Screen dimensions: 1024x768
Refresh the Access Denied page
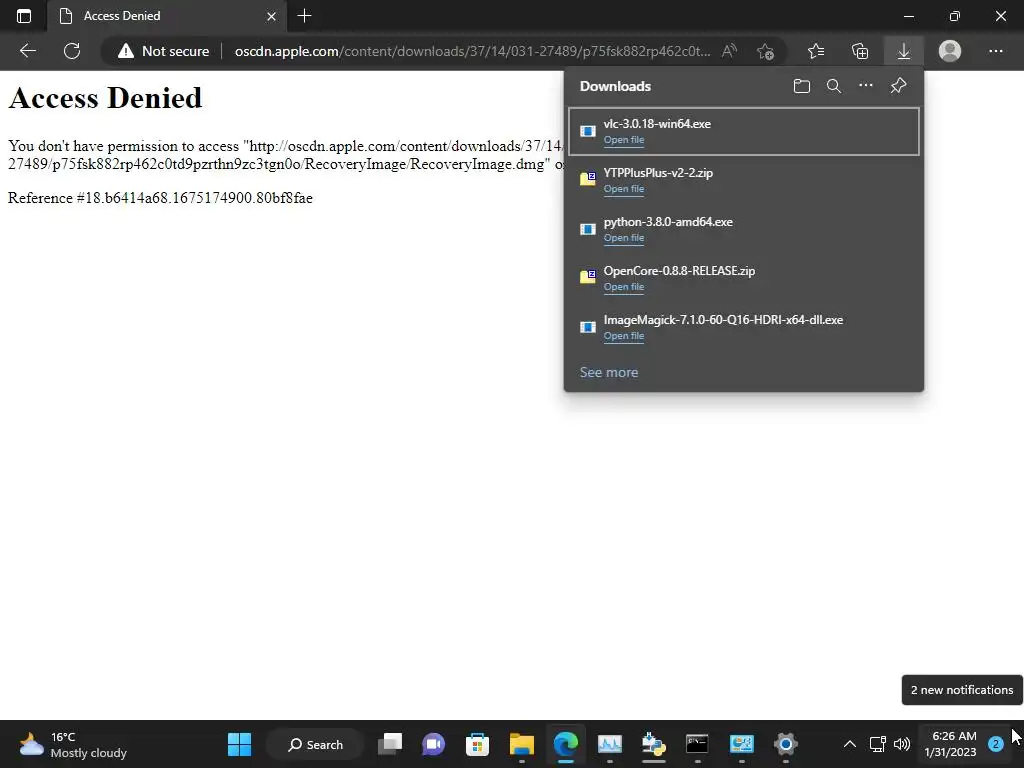[x=72, y=51]
